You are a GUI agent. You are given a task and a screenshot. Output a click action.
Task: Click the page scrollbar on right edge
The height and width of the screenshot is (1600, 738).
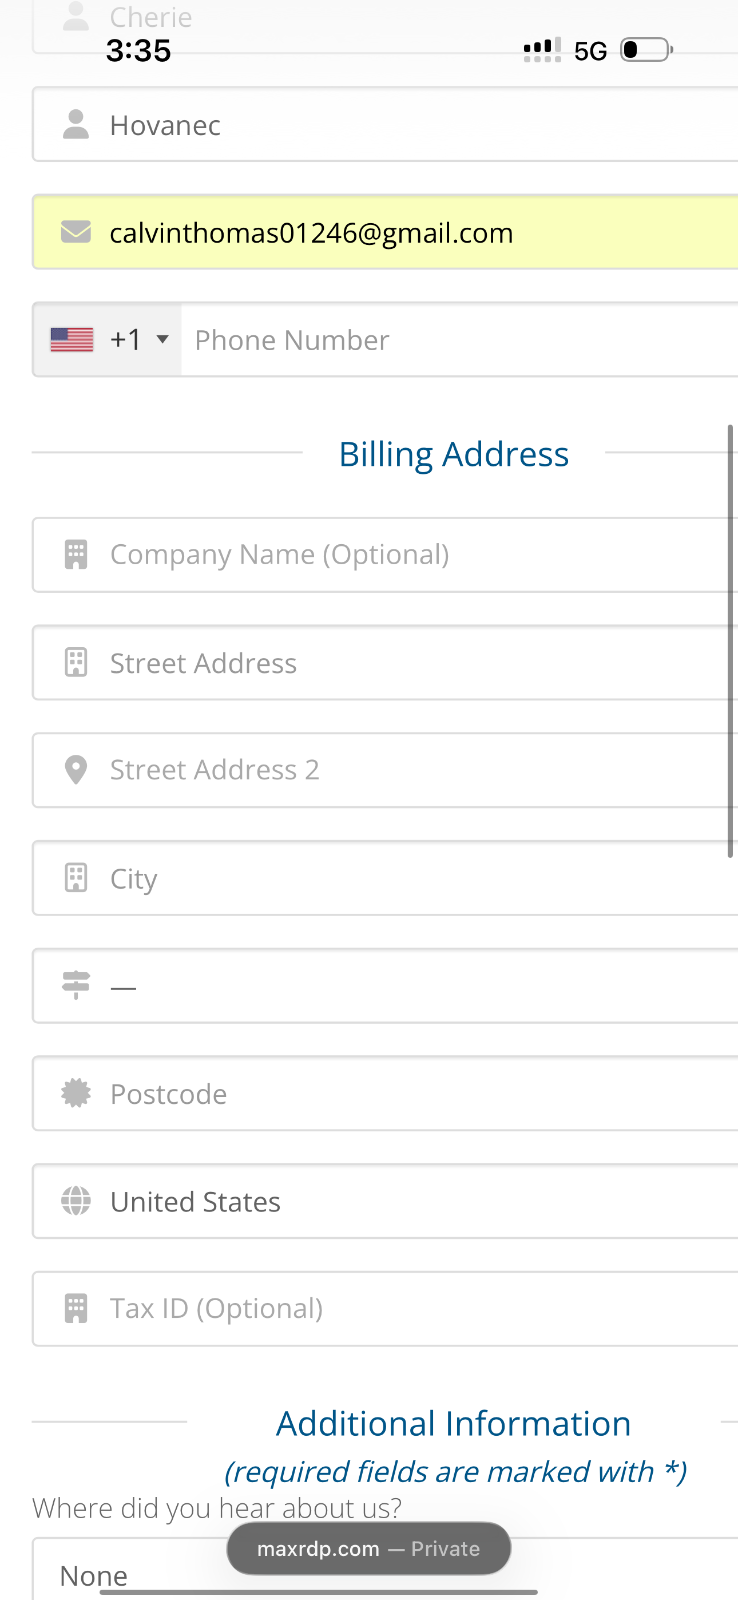(x=731, y=640)
